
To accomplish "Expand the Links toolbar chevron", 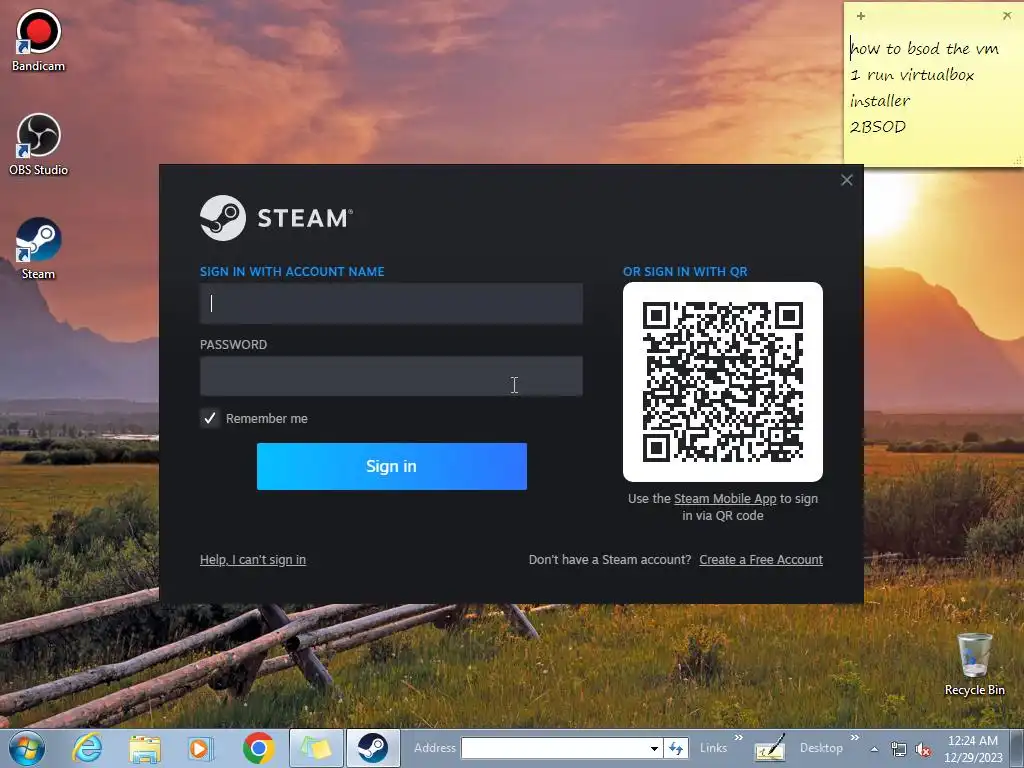I will pos(739,738).
